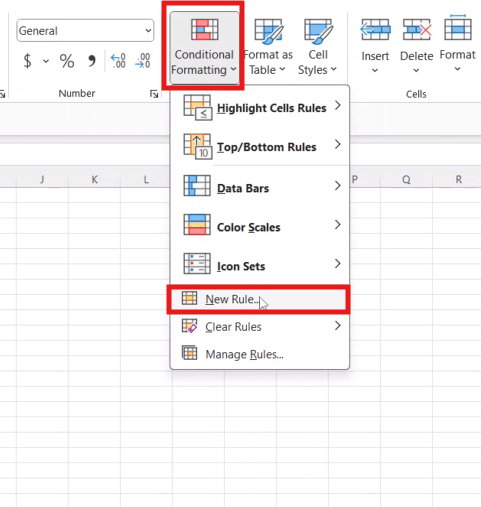
Task: Open Color Scales submenu
Action: tap(260, 227)
